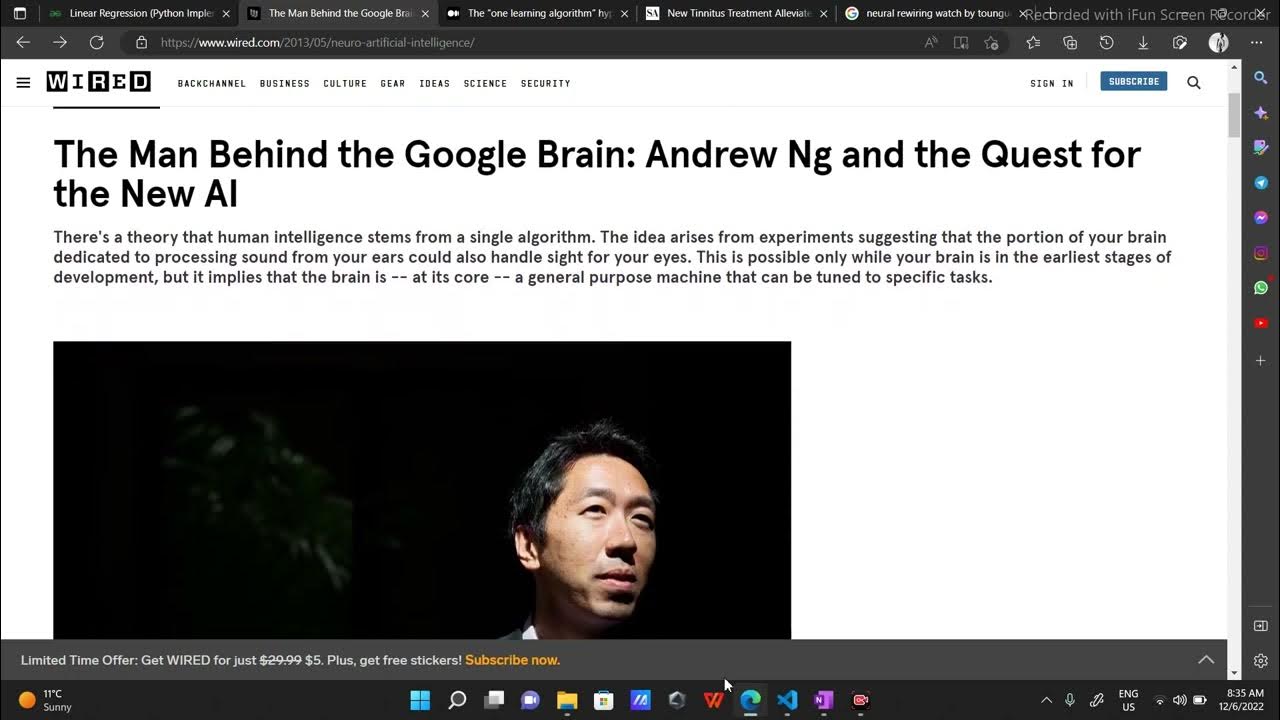
Task: Add a new app to sidebar
Action: [x=1261, y=360]
